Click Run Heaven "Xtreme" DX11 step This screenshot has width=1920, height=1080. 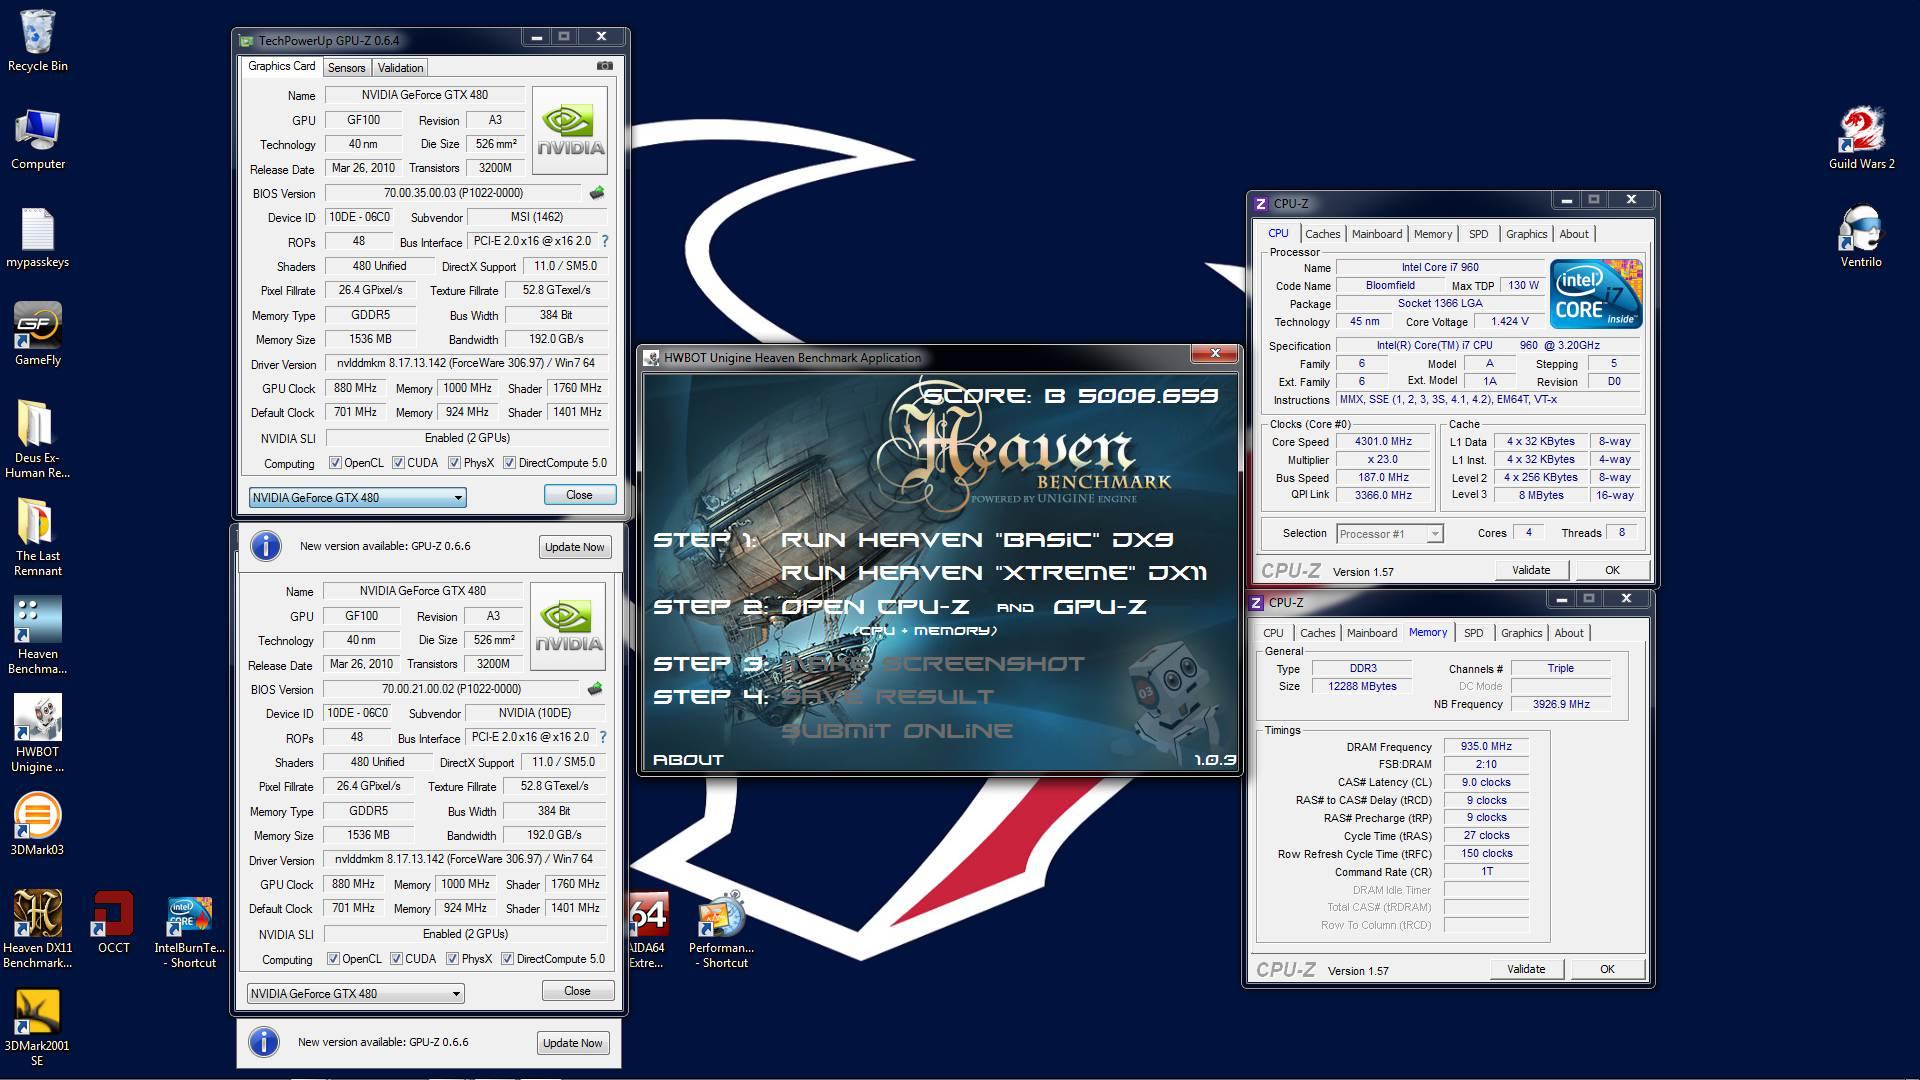[x=994, y=573]
